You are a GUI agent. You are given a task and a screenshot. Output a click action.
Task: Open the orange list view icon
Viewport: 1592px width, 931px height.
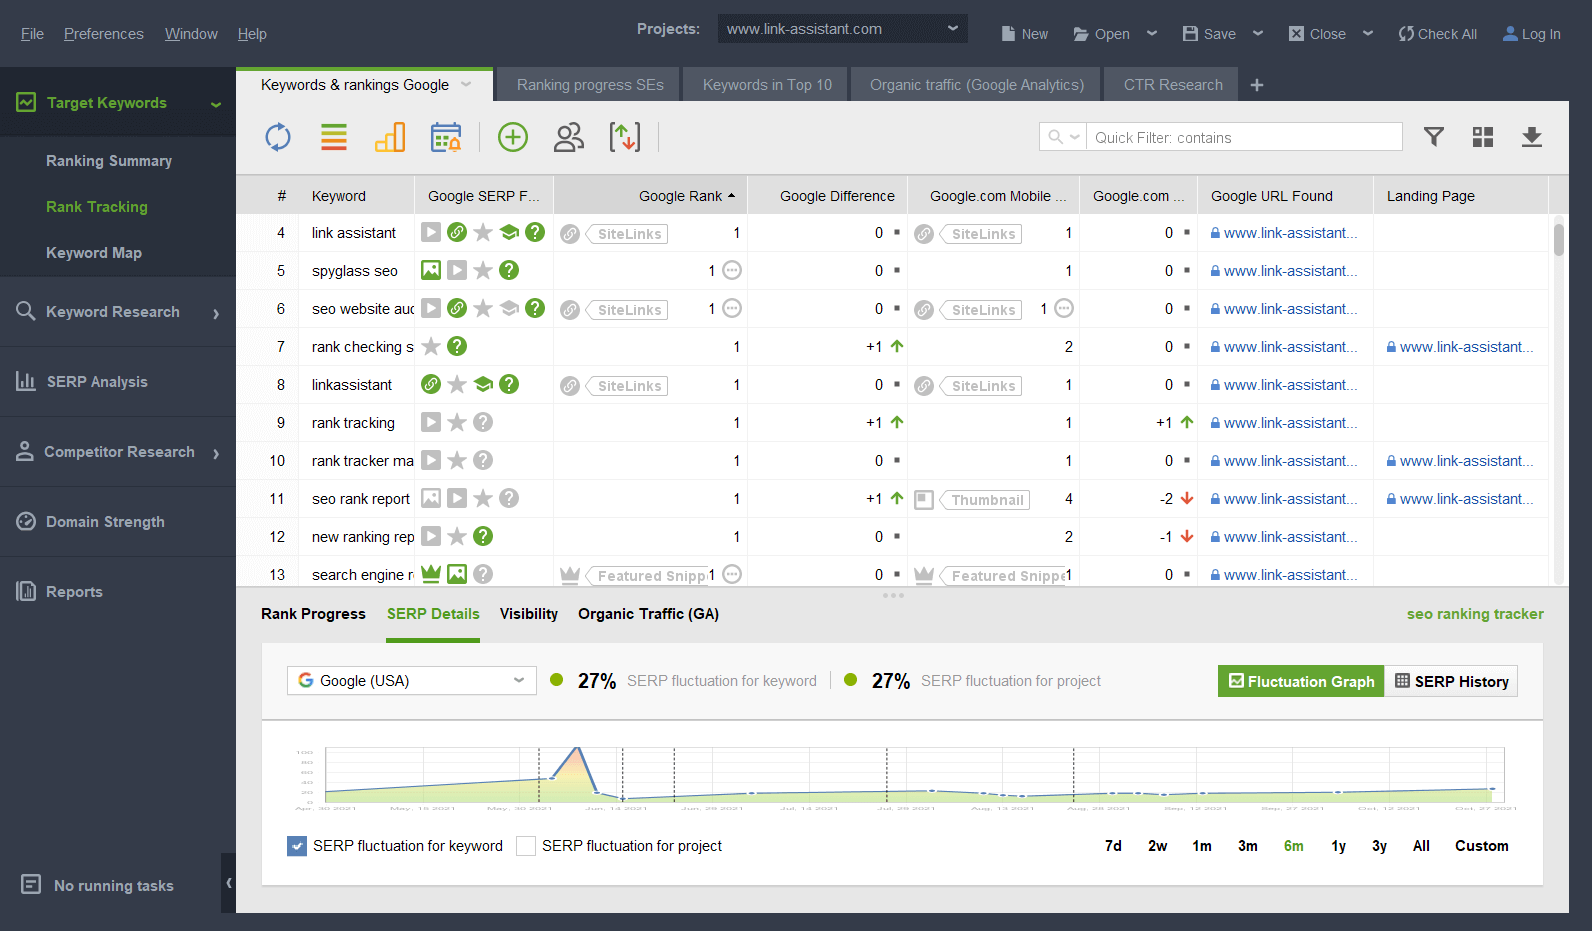pos(334,137)
